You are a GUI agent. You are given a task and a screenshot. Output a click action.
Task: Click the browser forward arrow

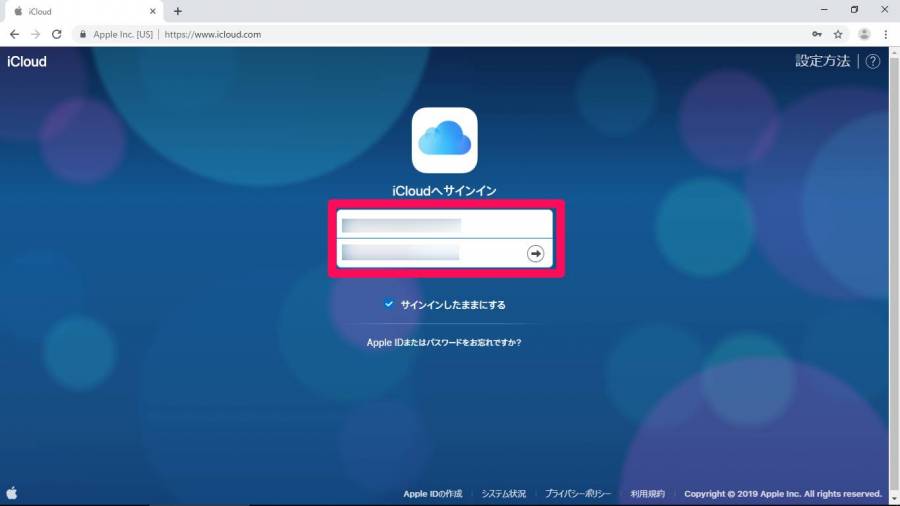click(36, 34)
